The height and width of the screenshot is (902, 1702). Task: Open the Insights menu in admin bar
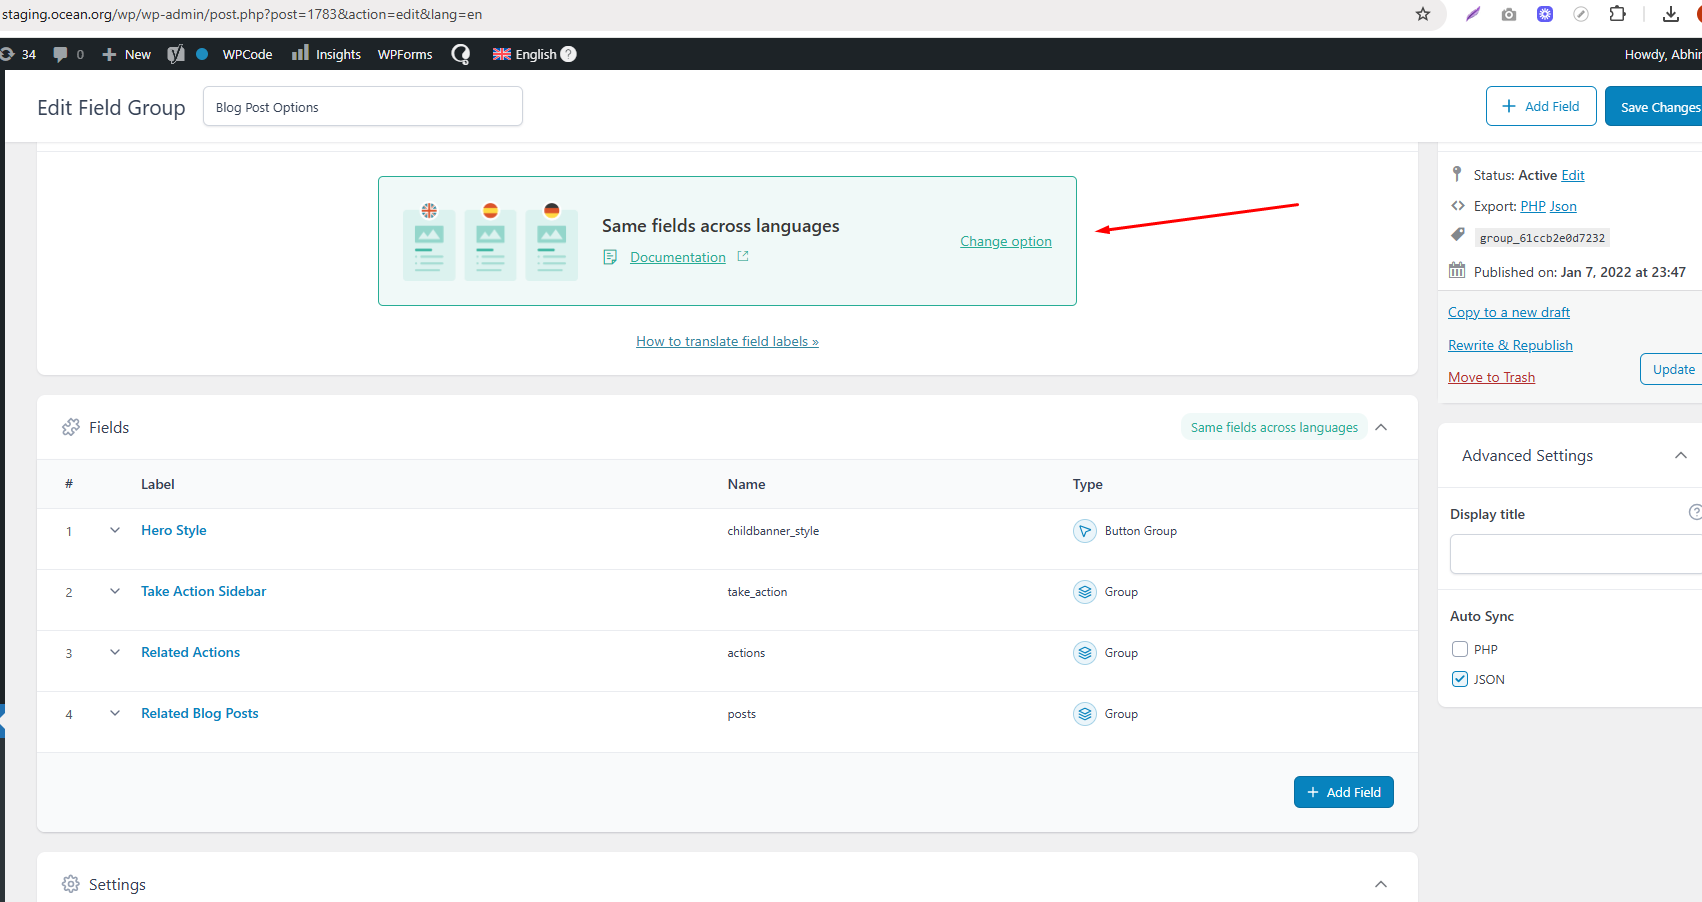pos(327,54)
